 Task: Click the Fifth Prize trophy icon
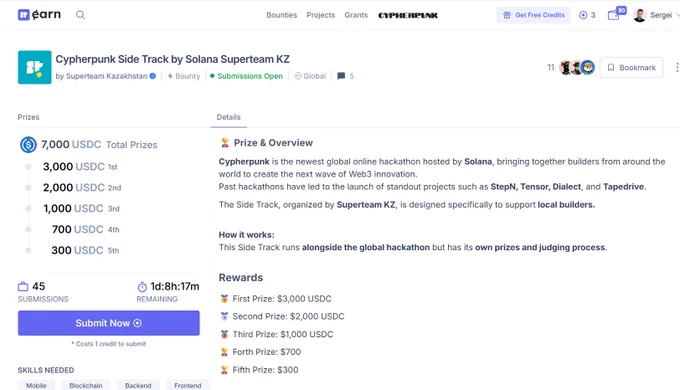coord(224,370)
